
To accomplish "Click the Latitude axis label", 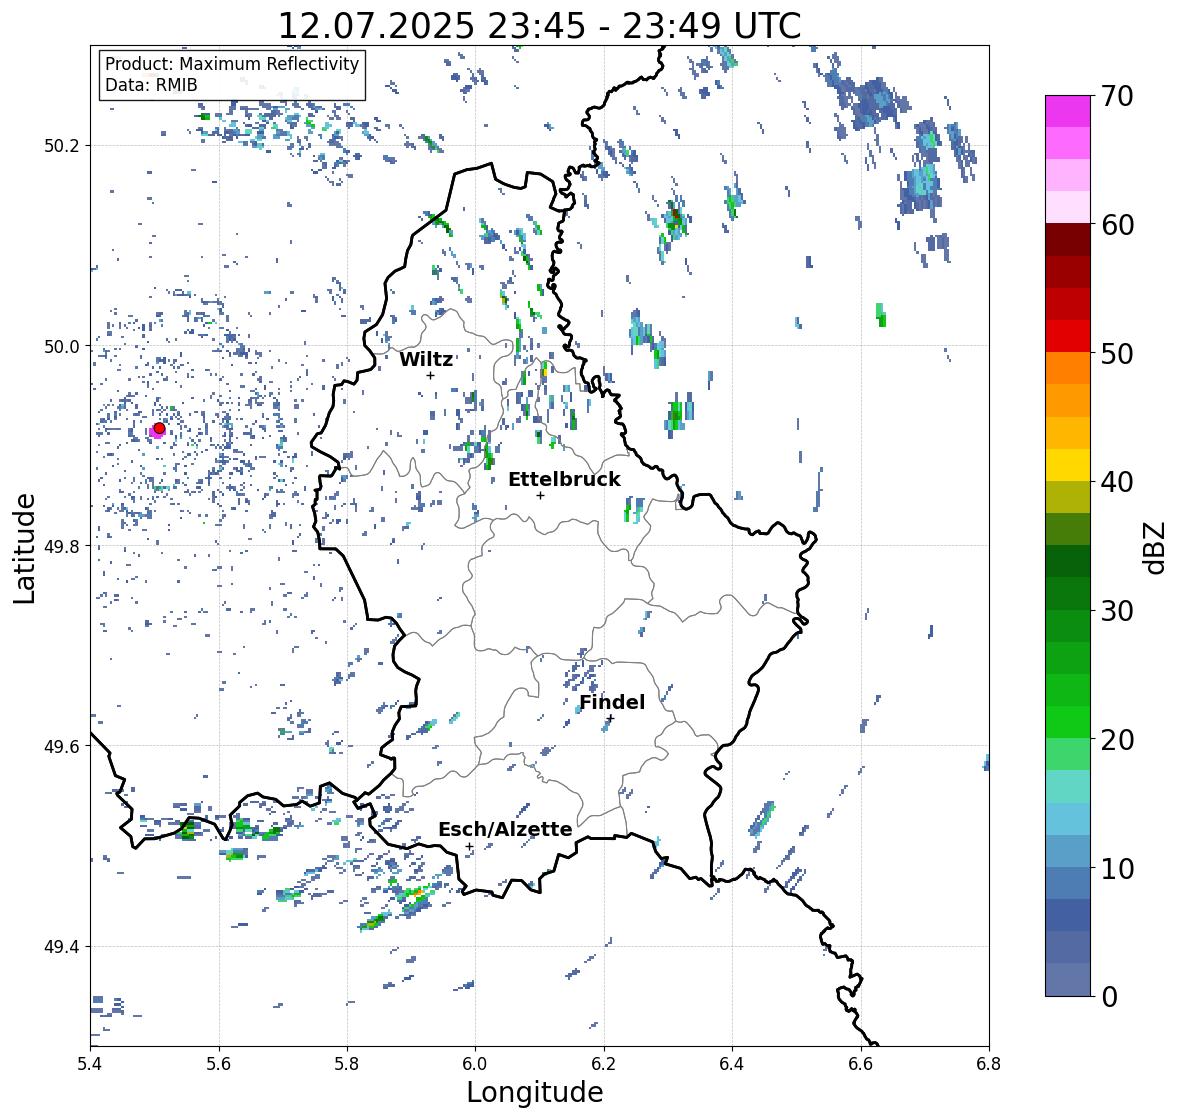I will coord(25,548).
